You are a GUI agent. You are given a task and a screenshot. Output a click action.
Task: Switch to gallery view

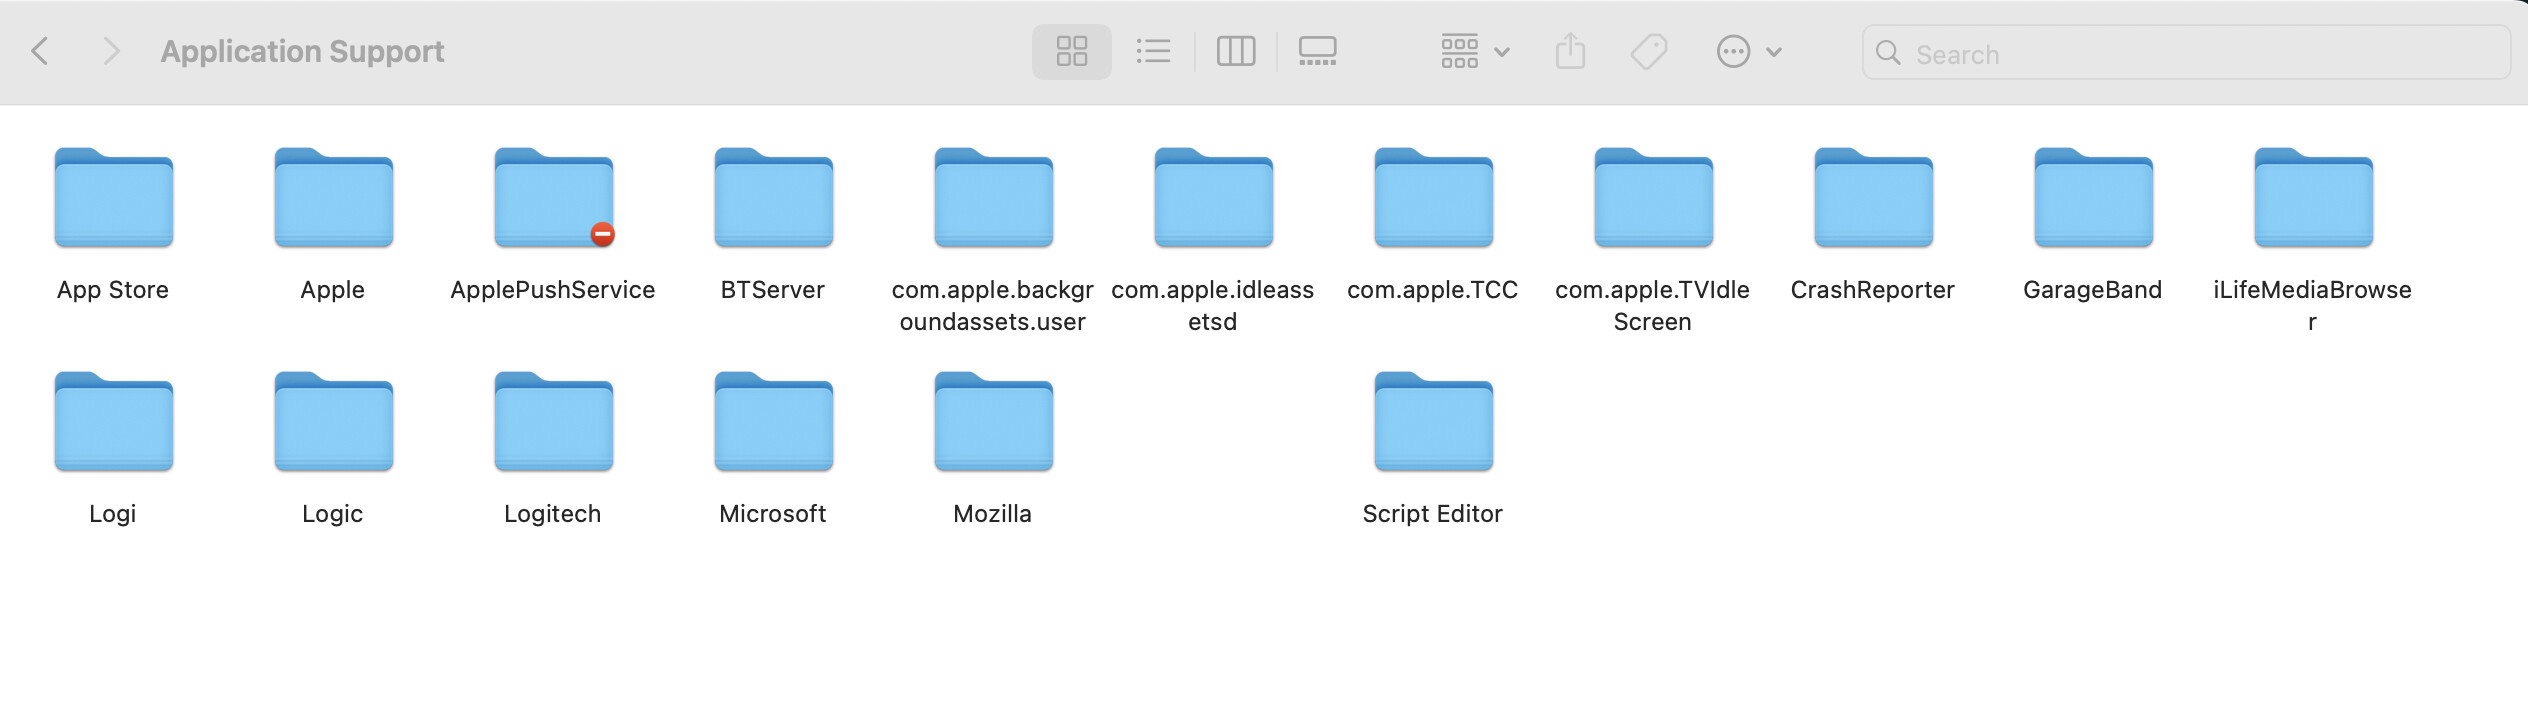coord(1317,51)
